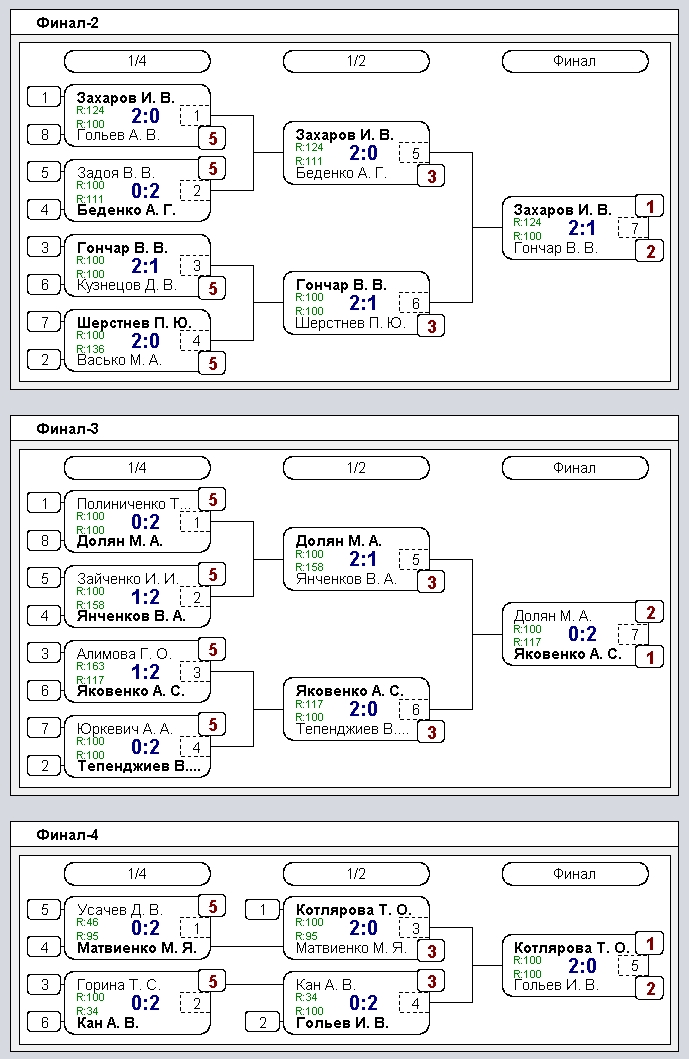The width and height of the screenshot is (689, 1059).
Task: Click place badge 1 on Захаров's final match
Action: click(x=650, y=207)
